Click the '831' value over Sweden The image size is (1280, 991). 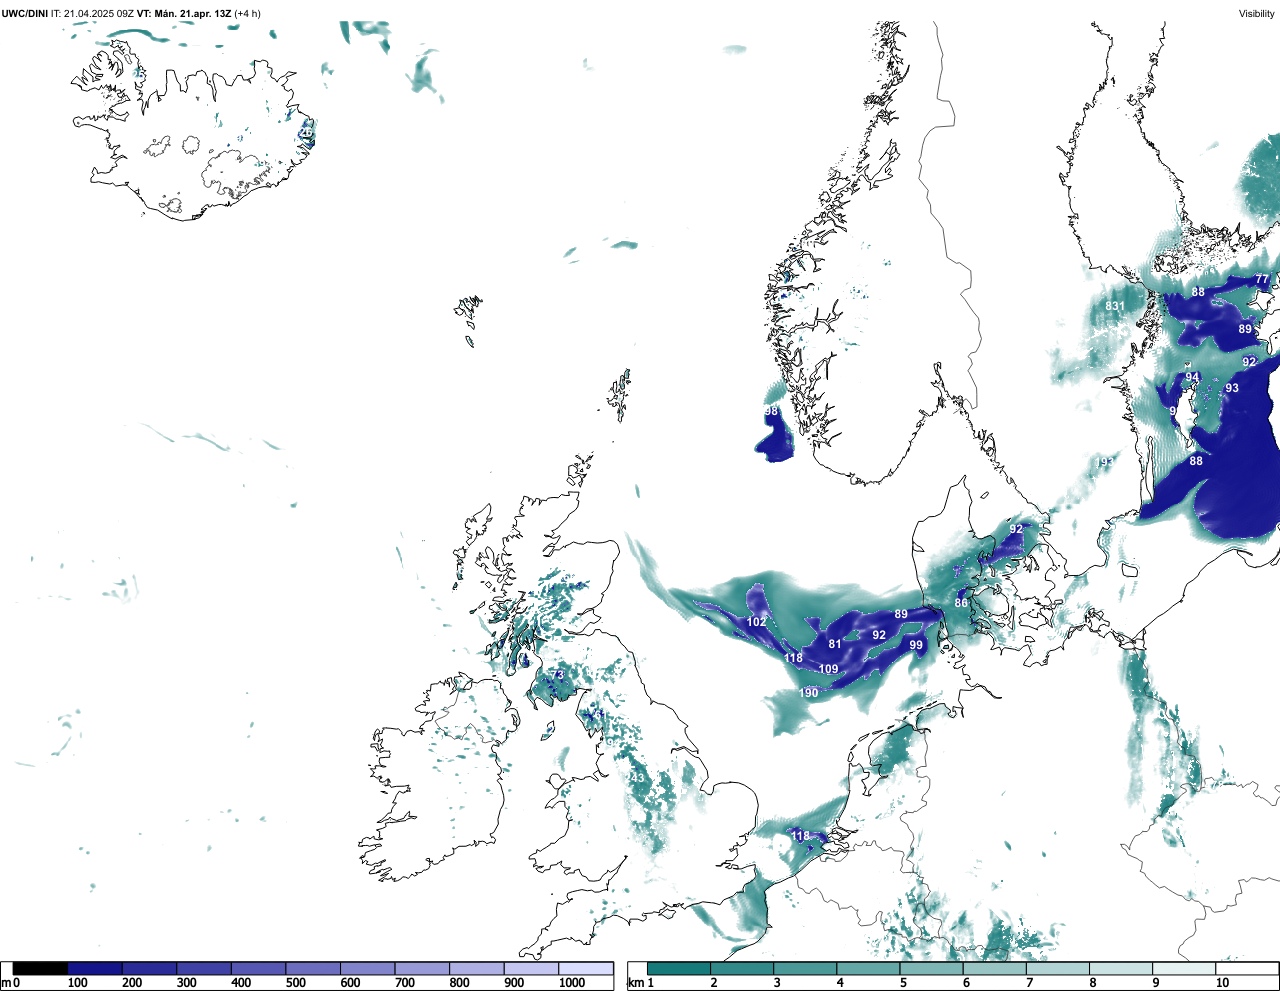[1115, 307]
